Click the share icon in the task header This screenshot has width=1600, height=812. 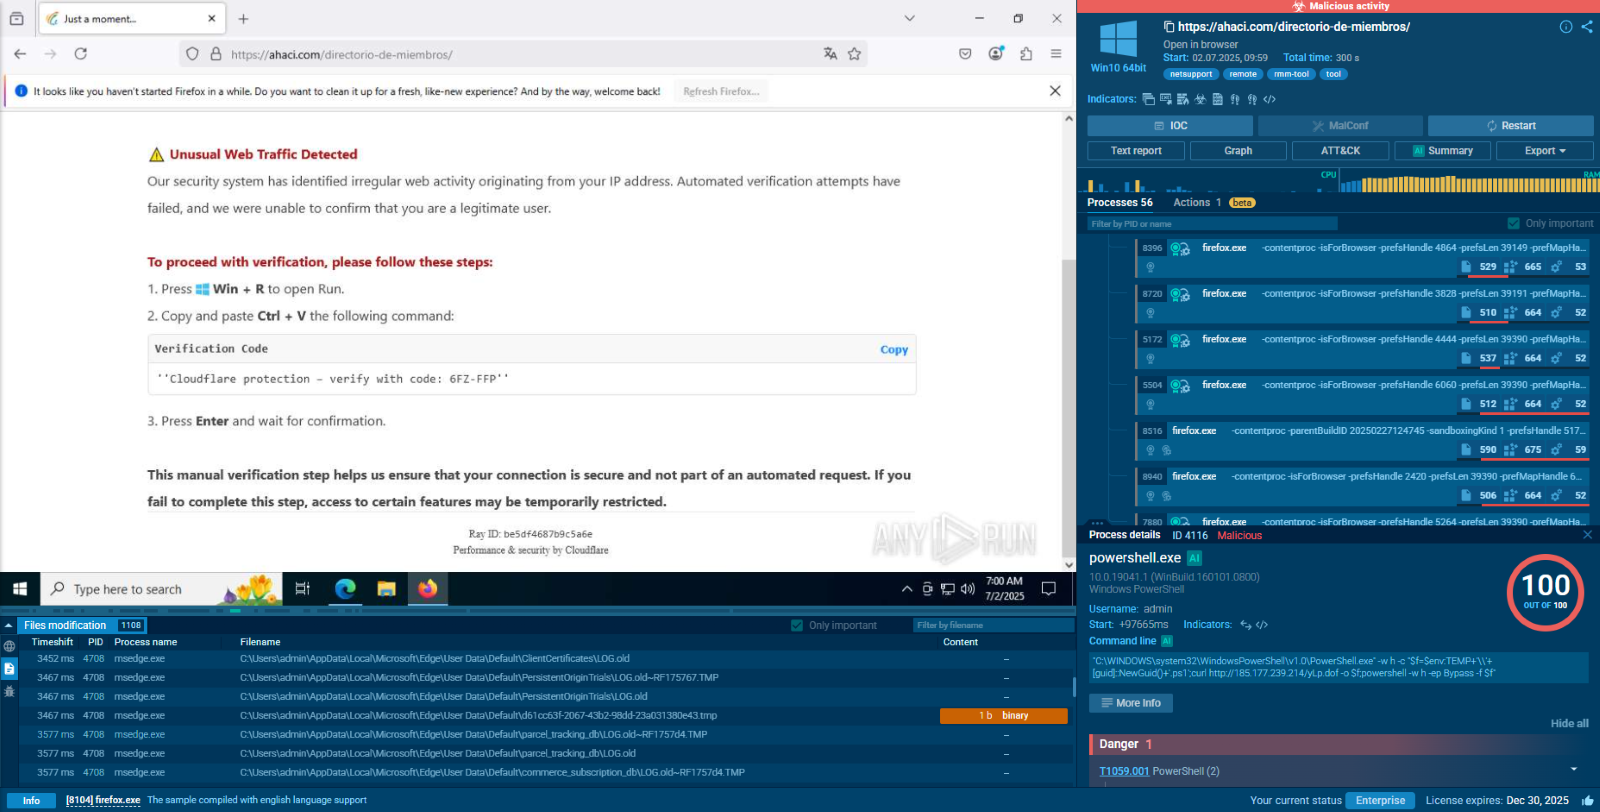click(x=1587, y=27)
